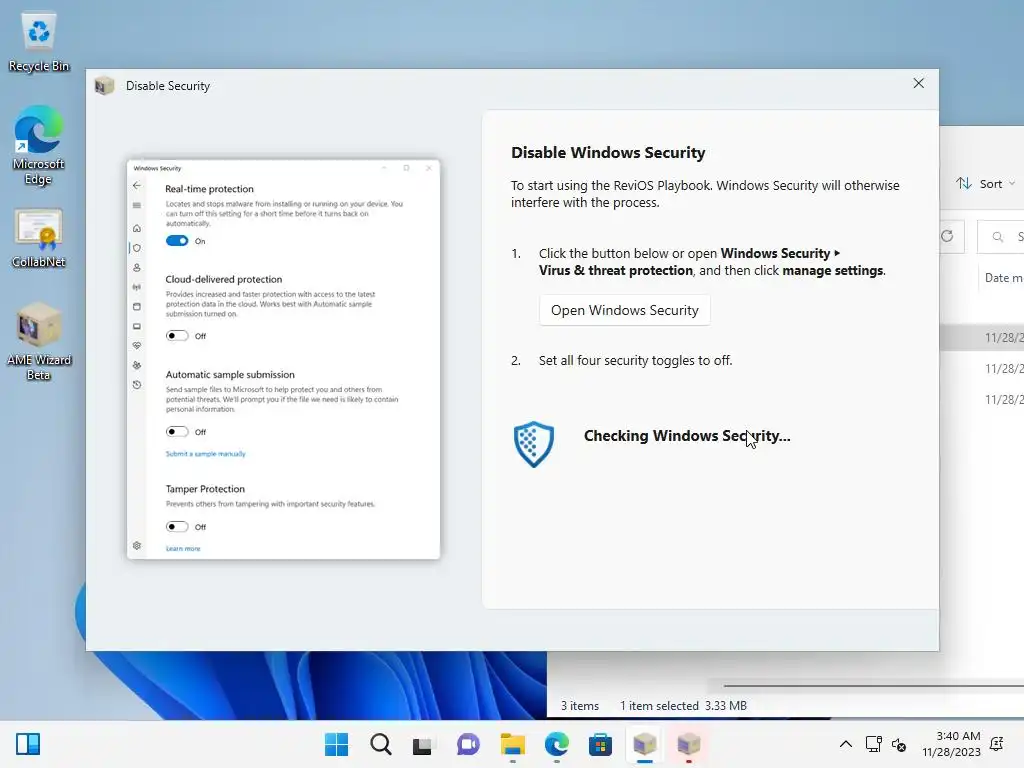Select AME Wizard Beta desktop icon

[39, 342]
